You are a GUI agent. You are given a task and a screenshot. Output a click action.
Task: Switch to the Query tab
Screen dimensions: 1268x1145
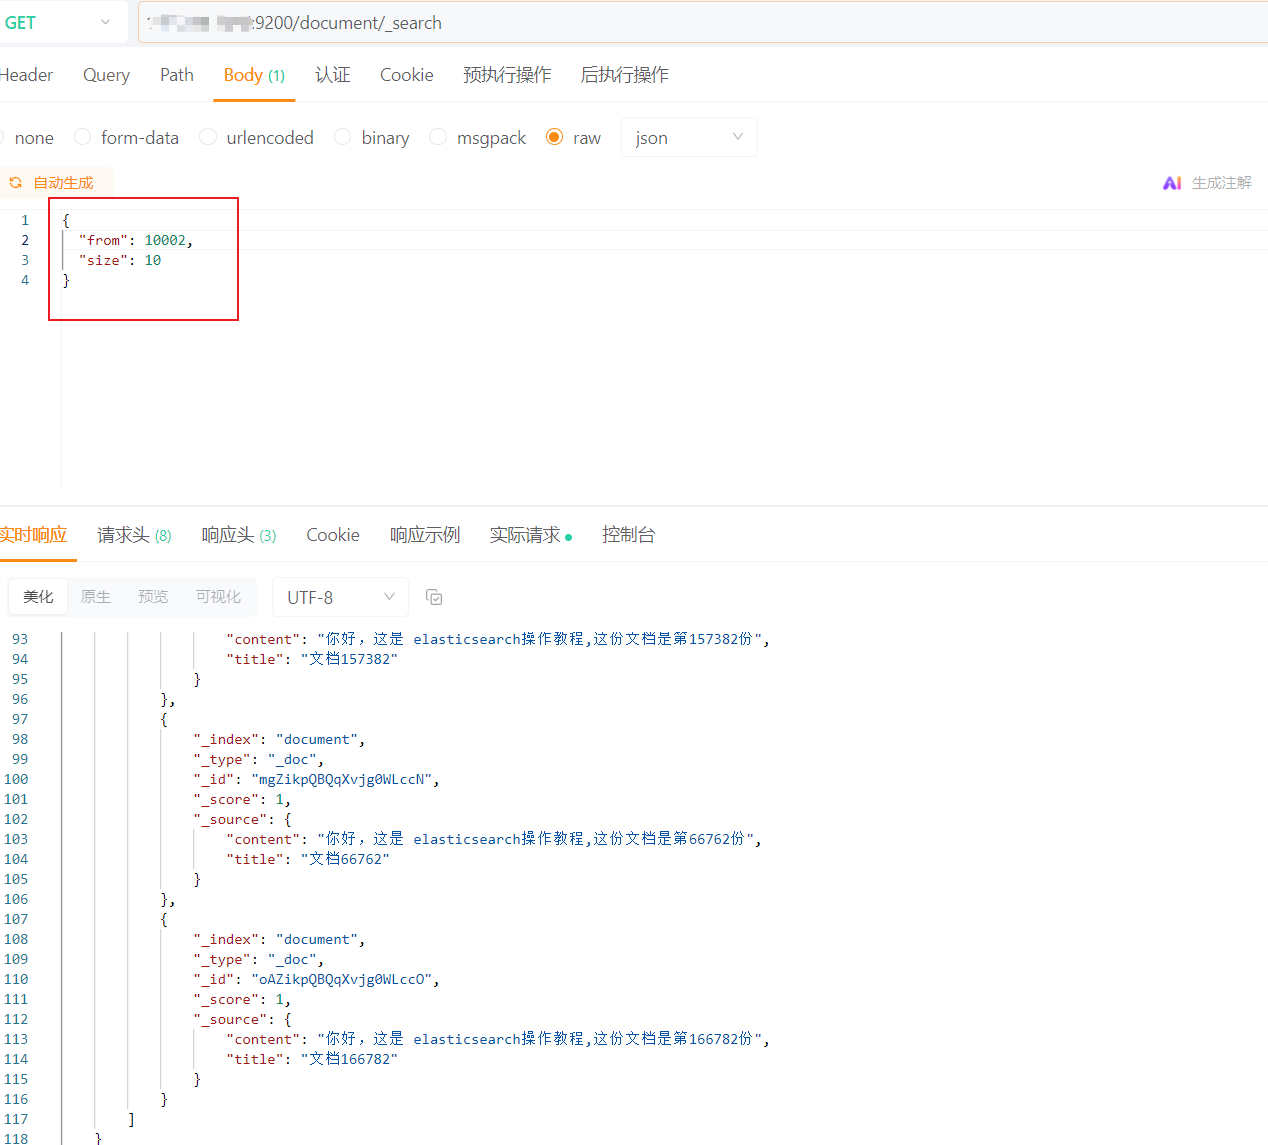point(106,75)
